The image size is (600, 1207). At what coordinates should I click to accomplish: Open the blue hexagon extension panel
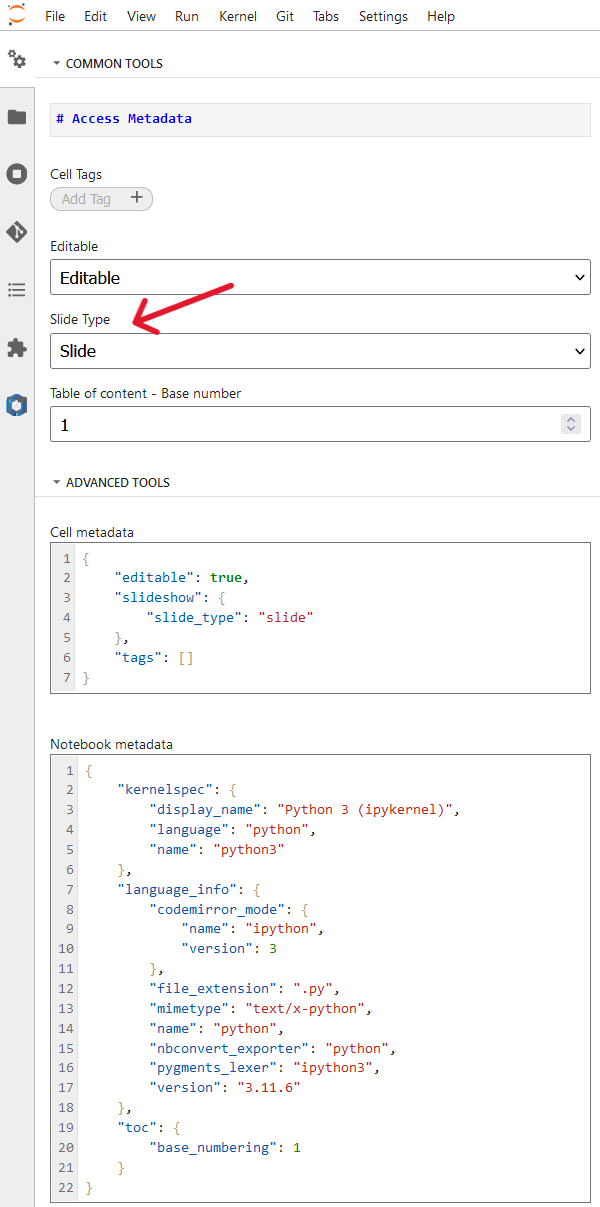tap(16, 405)
